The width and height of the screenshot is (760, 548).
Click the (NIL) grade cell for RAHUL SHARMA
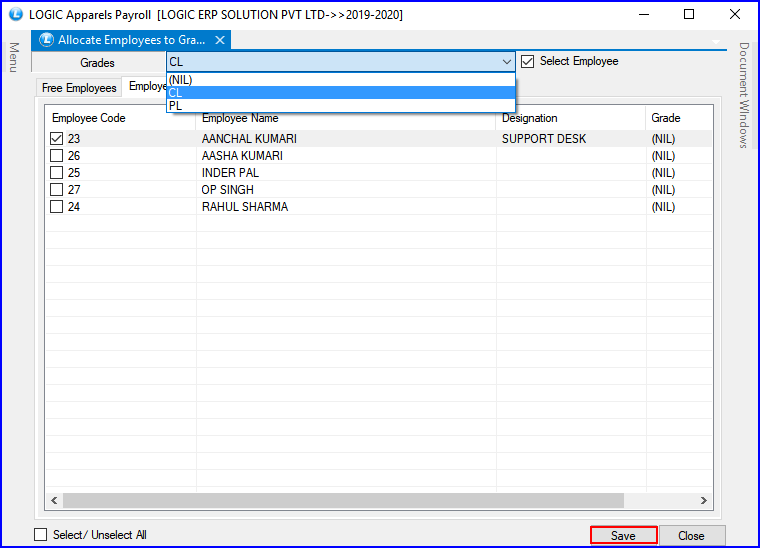pos(679,206)
